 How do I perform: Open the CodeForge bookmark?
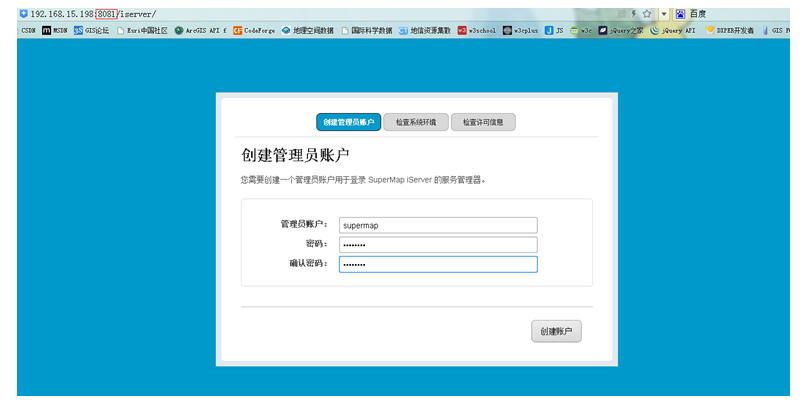(254, 30)
